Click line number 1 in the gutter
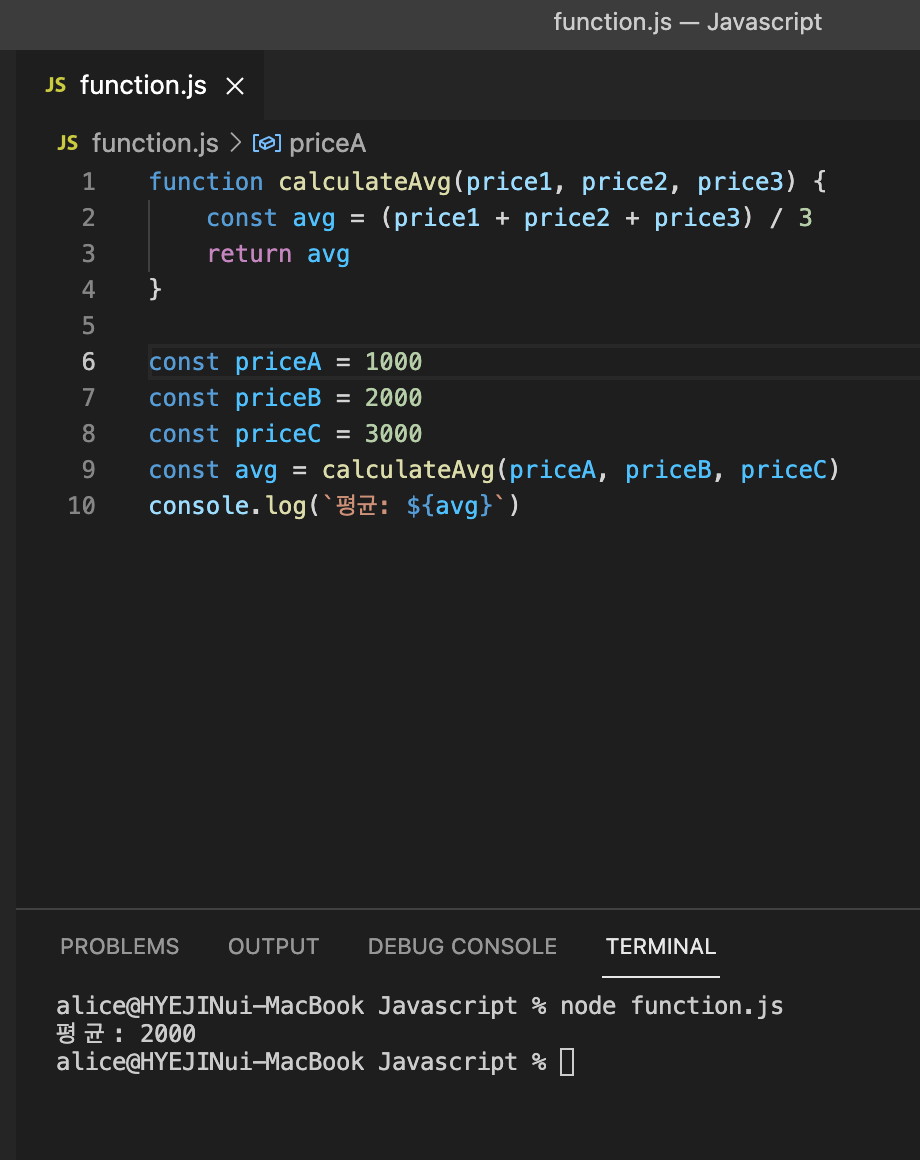Viewport: 920px width, 1160px height. click(x=89, y=182)
